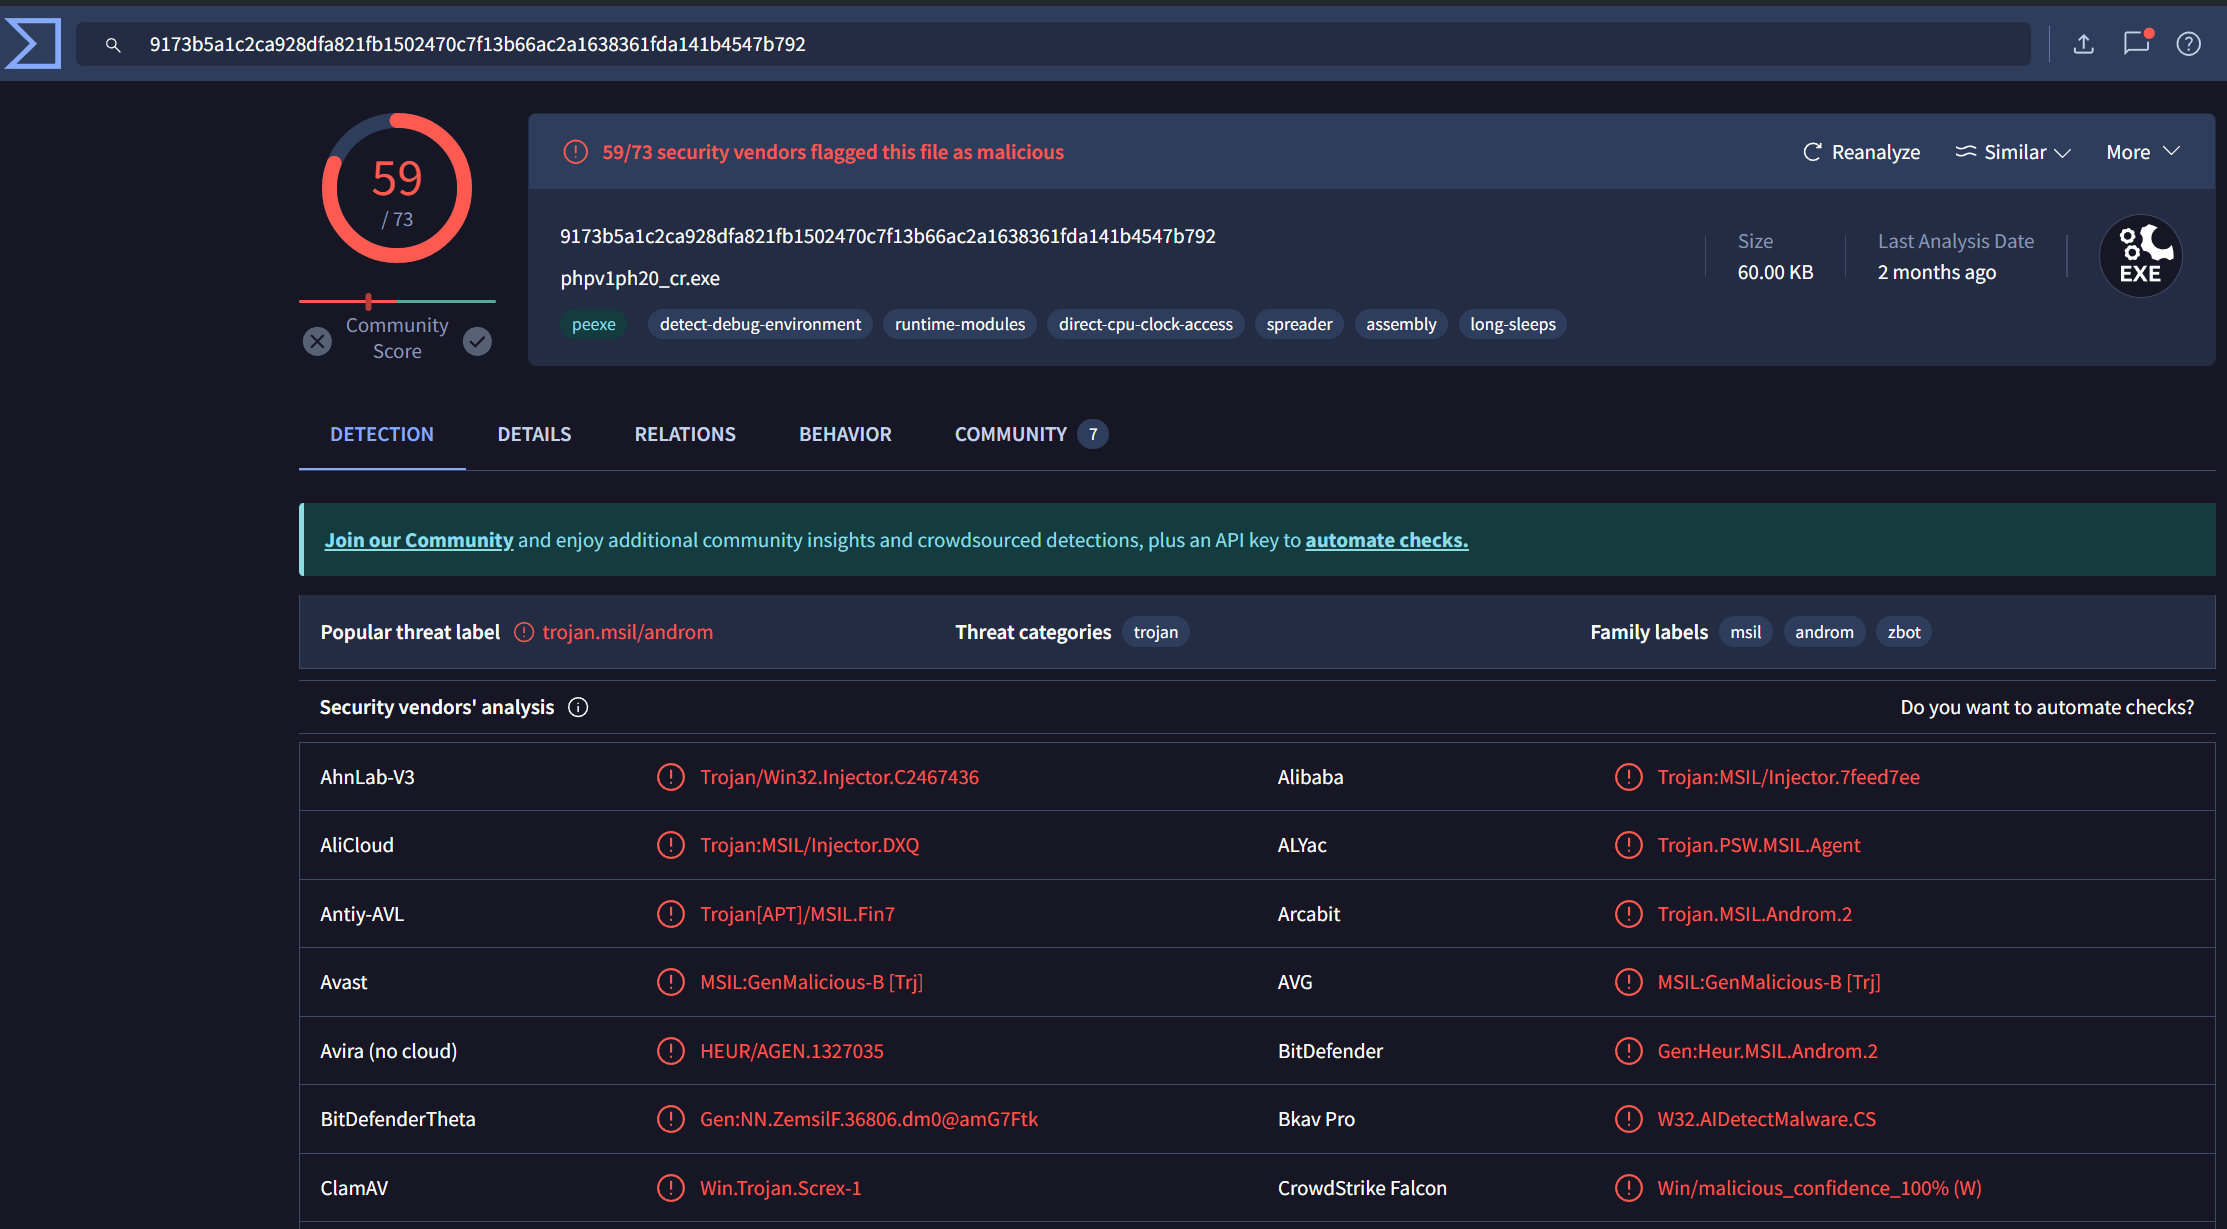Open the upload file icon

point(2084,44)
